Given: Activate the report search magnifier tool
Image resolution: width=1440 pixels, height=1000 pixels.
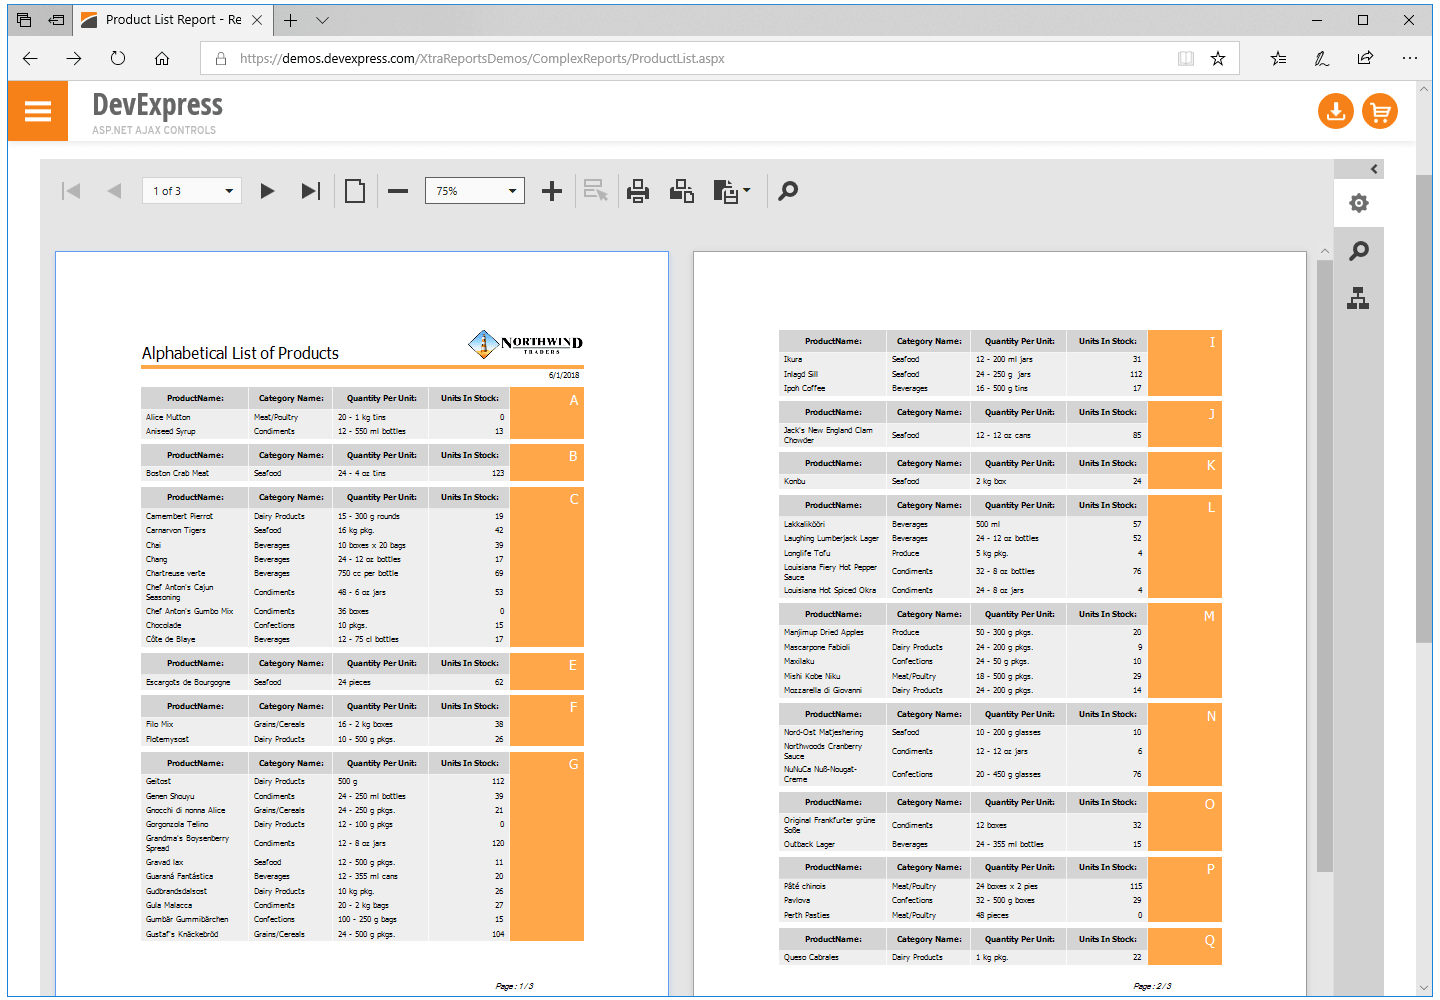Looking at the screenshot, I should click(x=787, y=190).
